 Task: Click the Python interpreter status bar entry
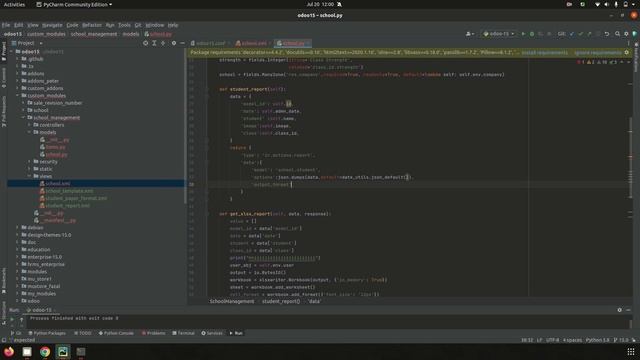597,340
